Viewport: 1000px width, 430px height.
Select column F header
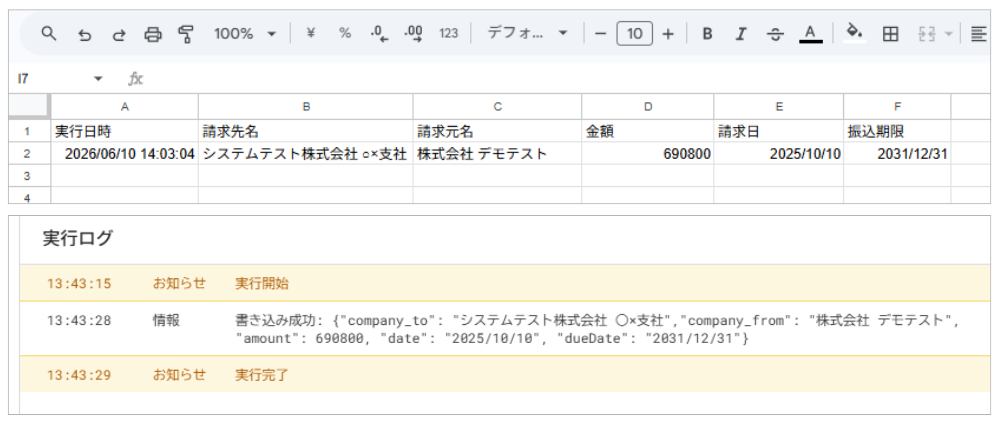pyautogui.click(x=897, y=107)
